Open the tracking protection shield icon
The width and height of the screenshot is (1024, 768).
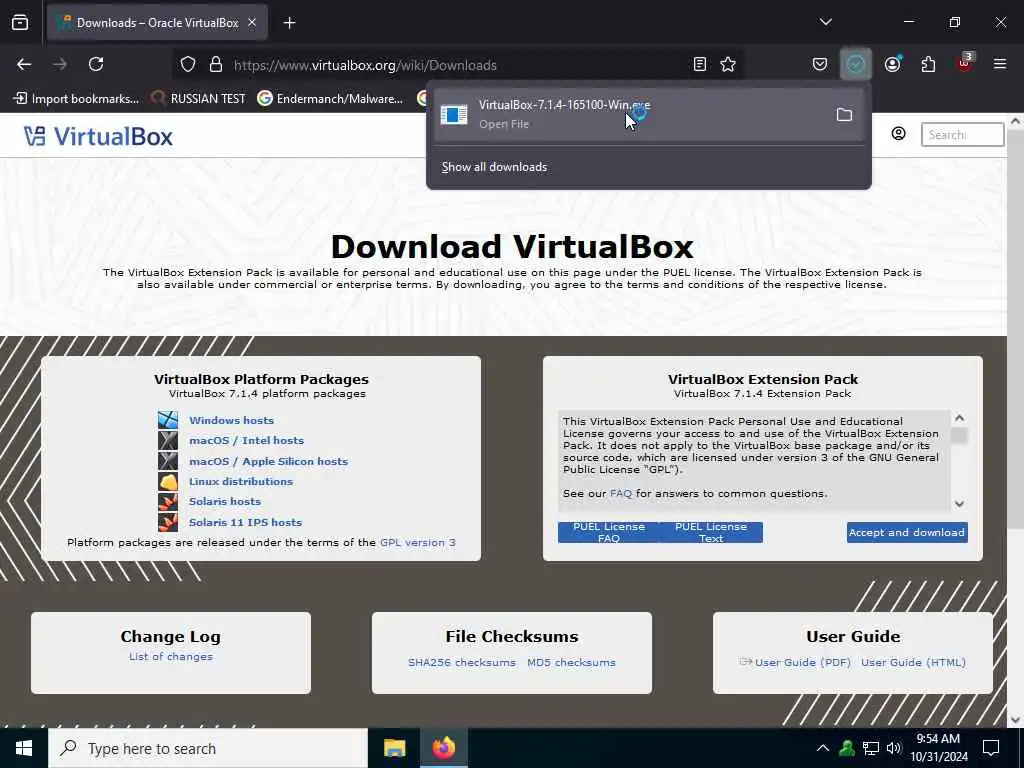(x=188, y=65)
